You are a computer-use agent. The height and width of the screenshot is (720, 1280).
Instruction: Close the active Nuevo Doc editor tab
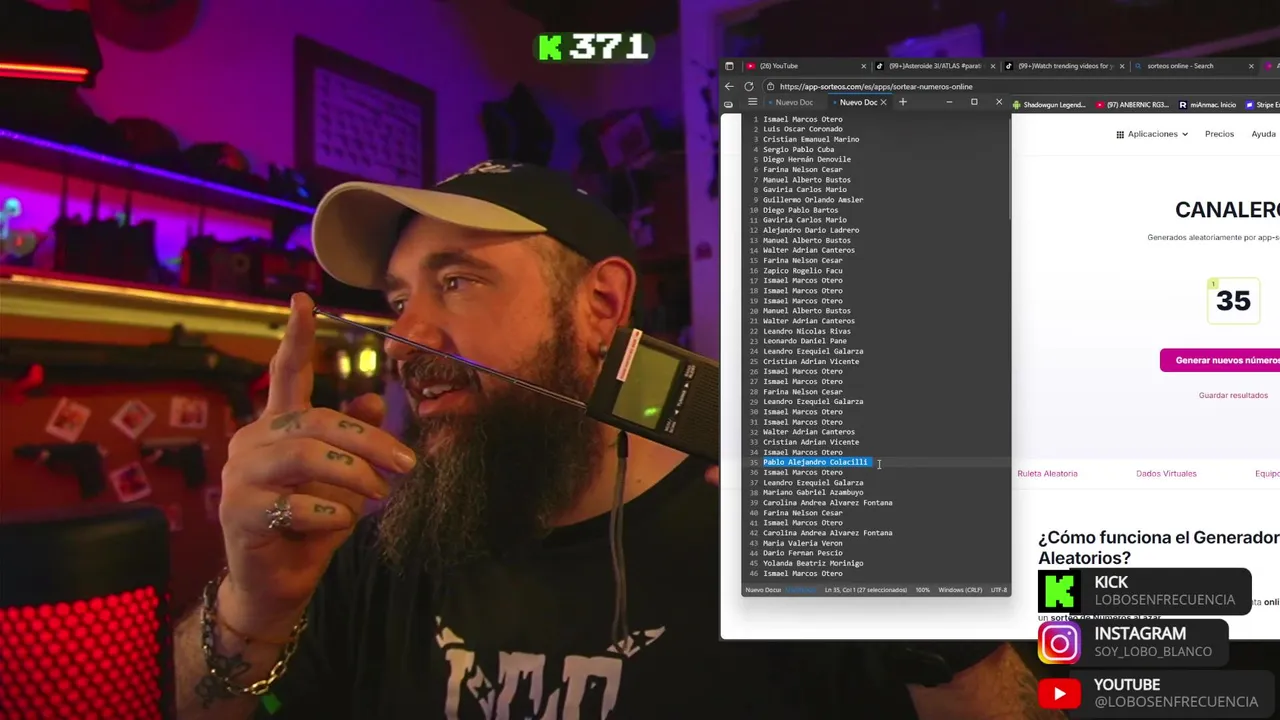click(883, 102)
